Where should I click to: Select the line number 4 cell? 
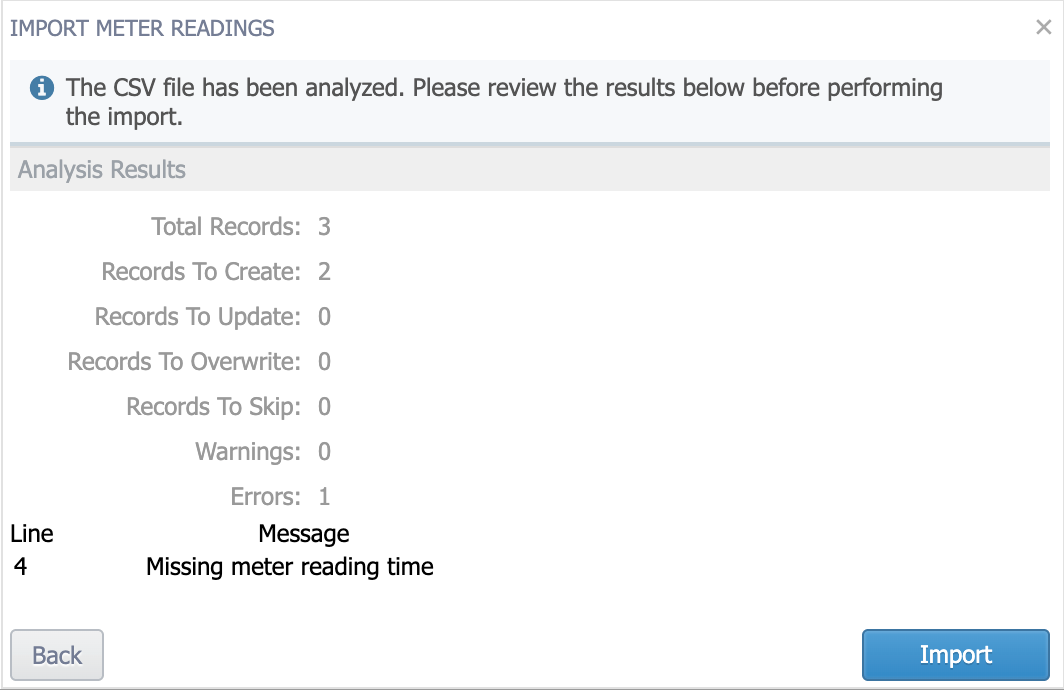(x=20, y=567)
